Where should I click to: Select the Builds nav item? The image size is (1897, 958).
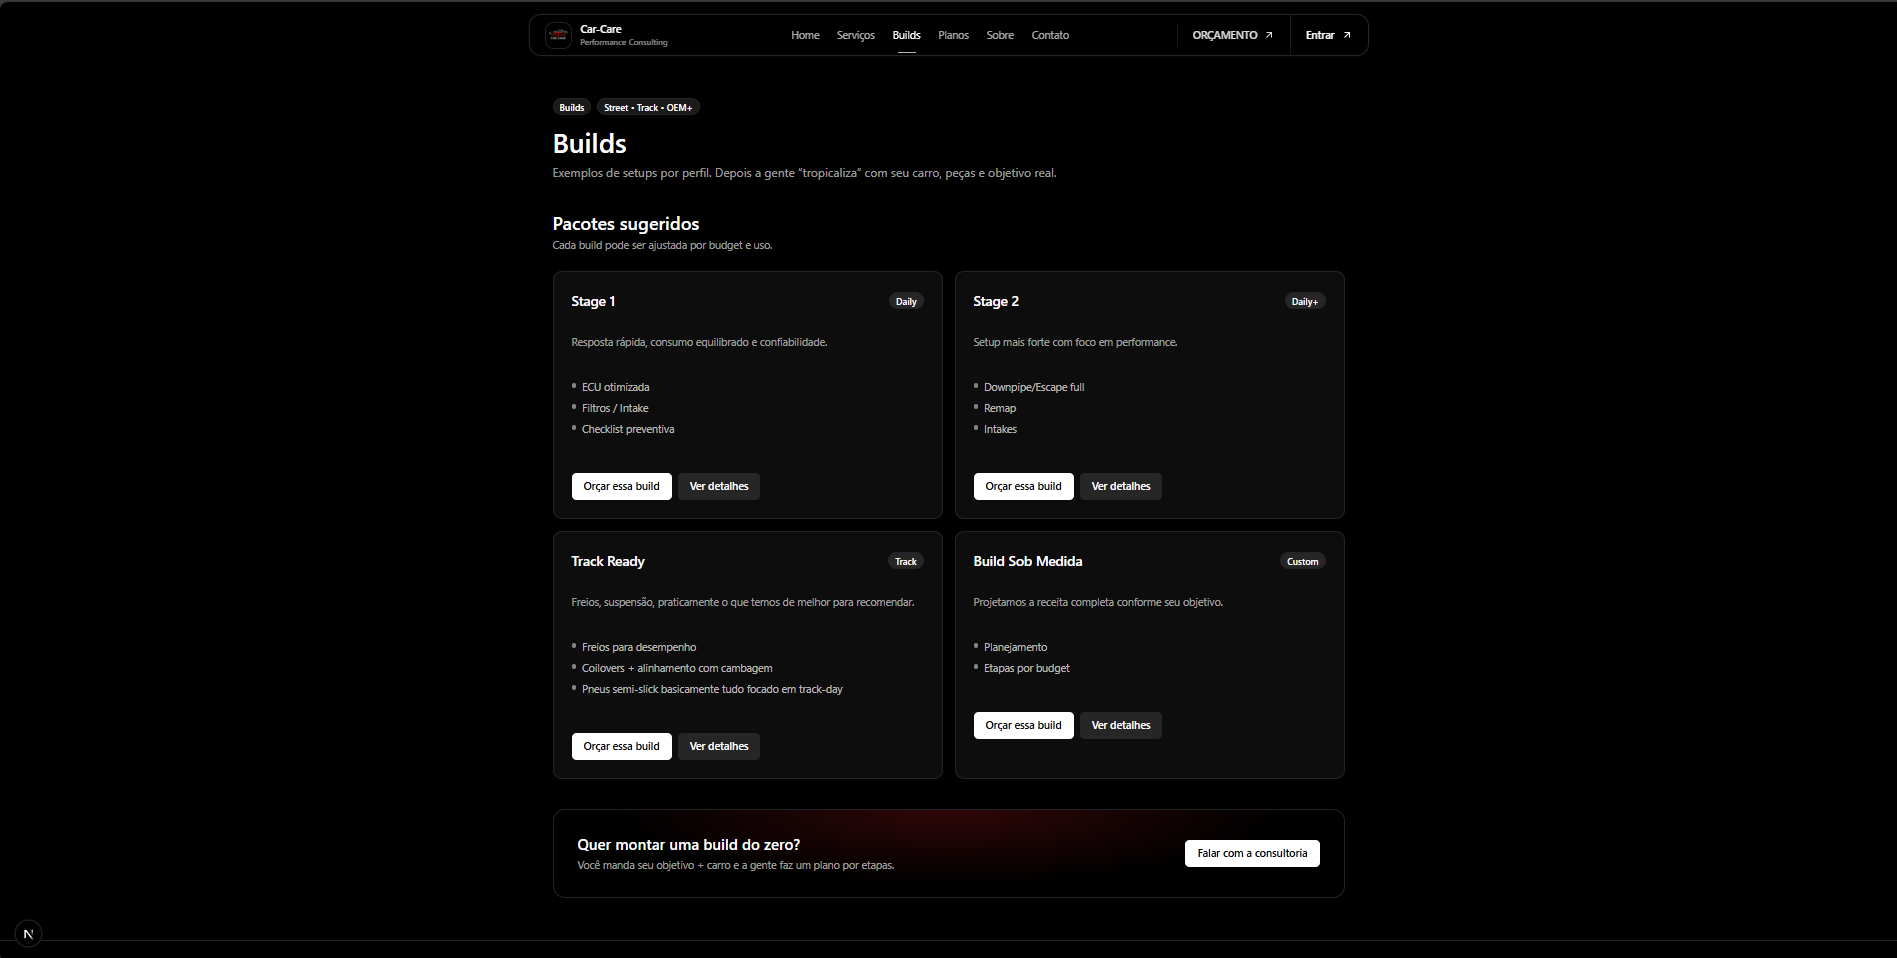click(906, 35)
